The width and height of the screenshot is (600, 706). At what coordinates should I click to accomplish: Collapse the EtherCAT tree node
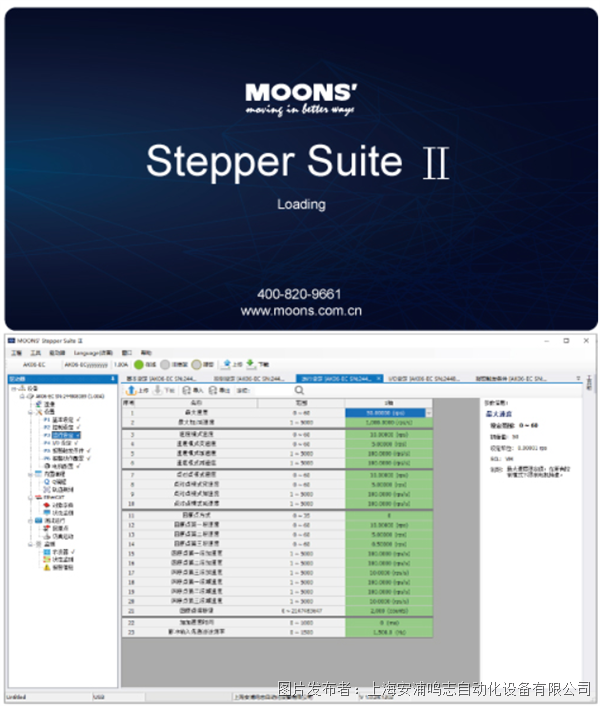point(31,498)
